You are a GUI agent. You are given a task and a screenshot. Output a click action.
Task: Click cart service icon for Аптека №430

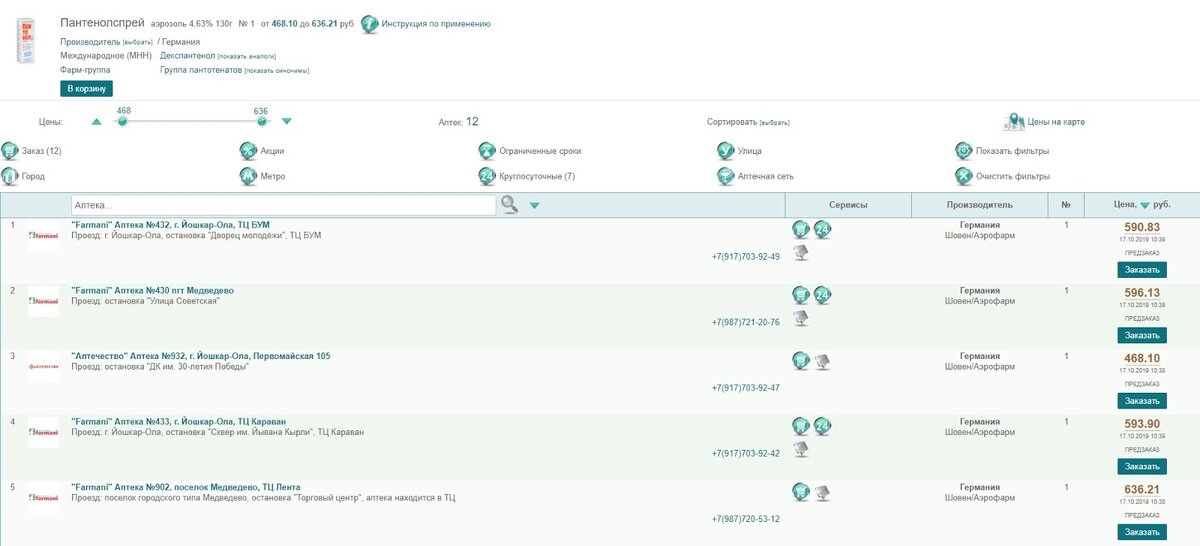pyautogui.click(x=801, y=295)
